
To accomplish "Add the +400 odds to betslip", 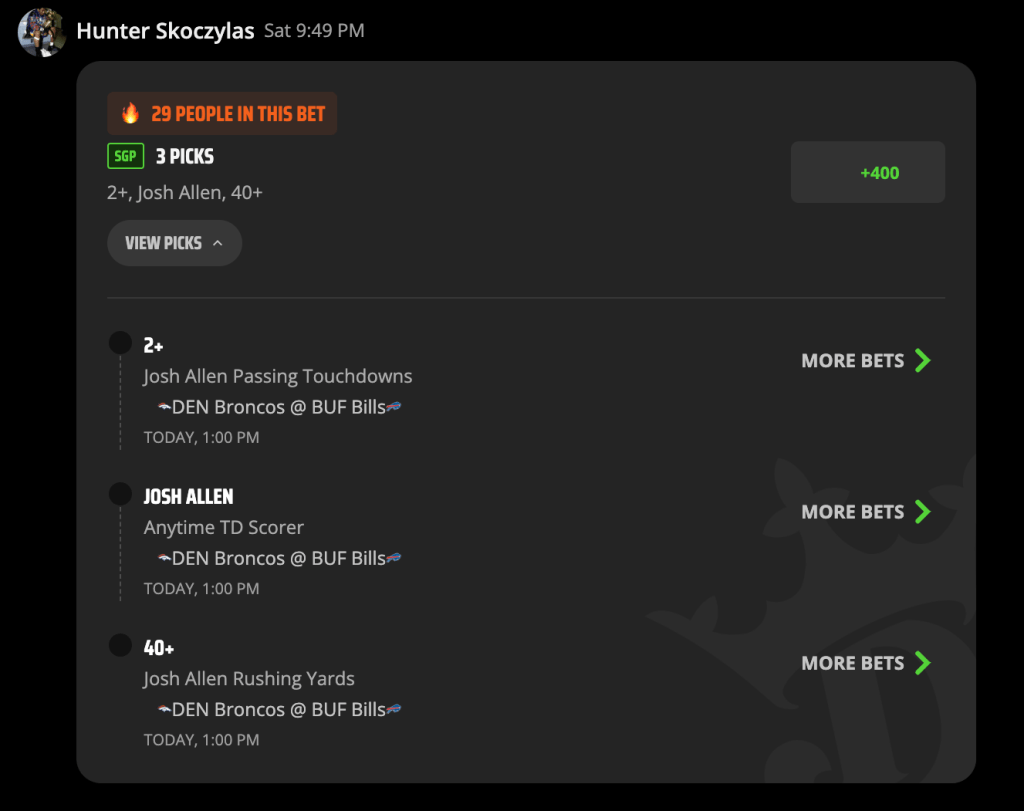I will (868, 172).
